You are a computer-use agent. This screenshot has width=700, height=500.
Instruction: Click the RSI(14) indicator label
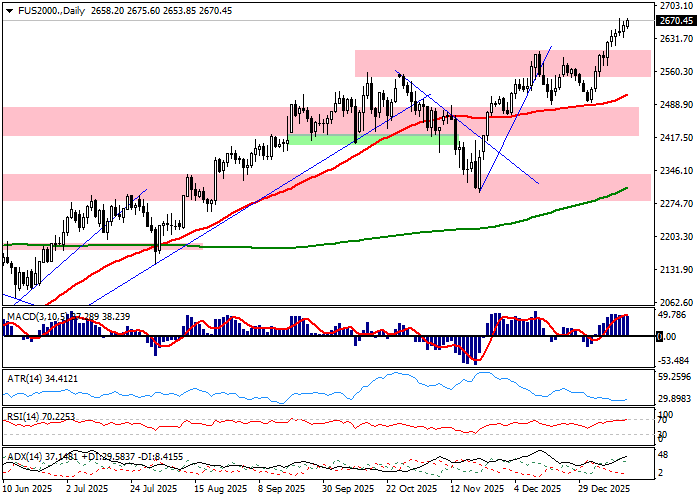pos(22,416)
